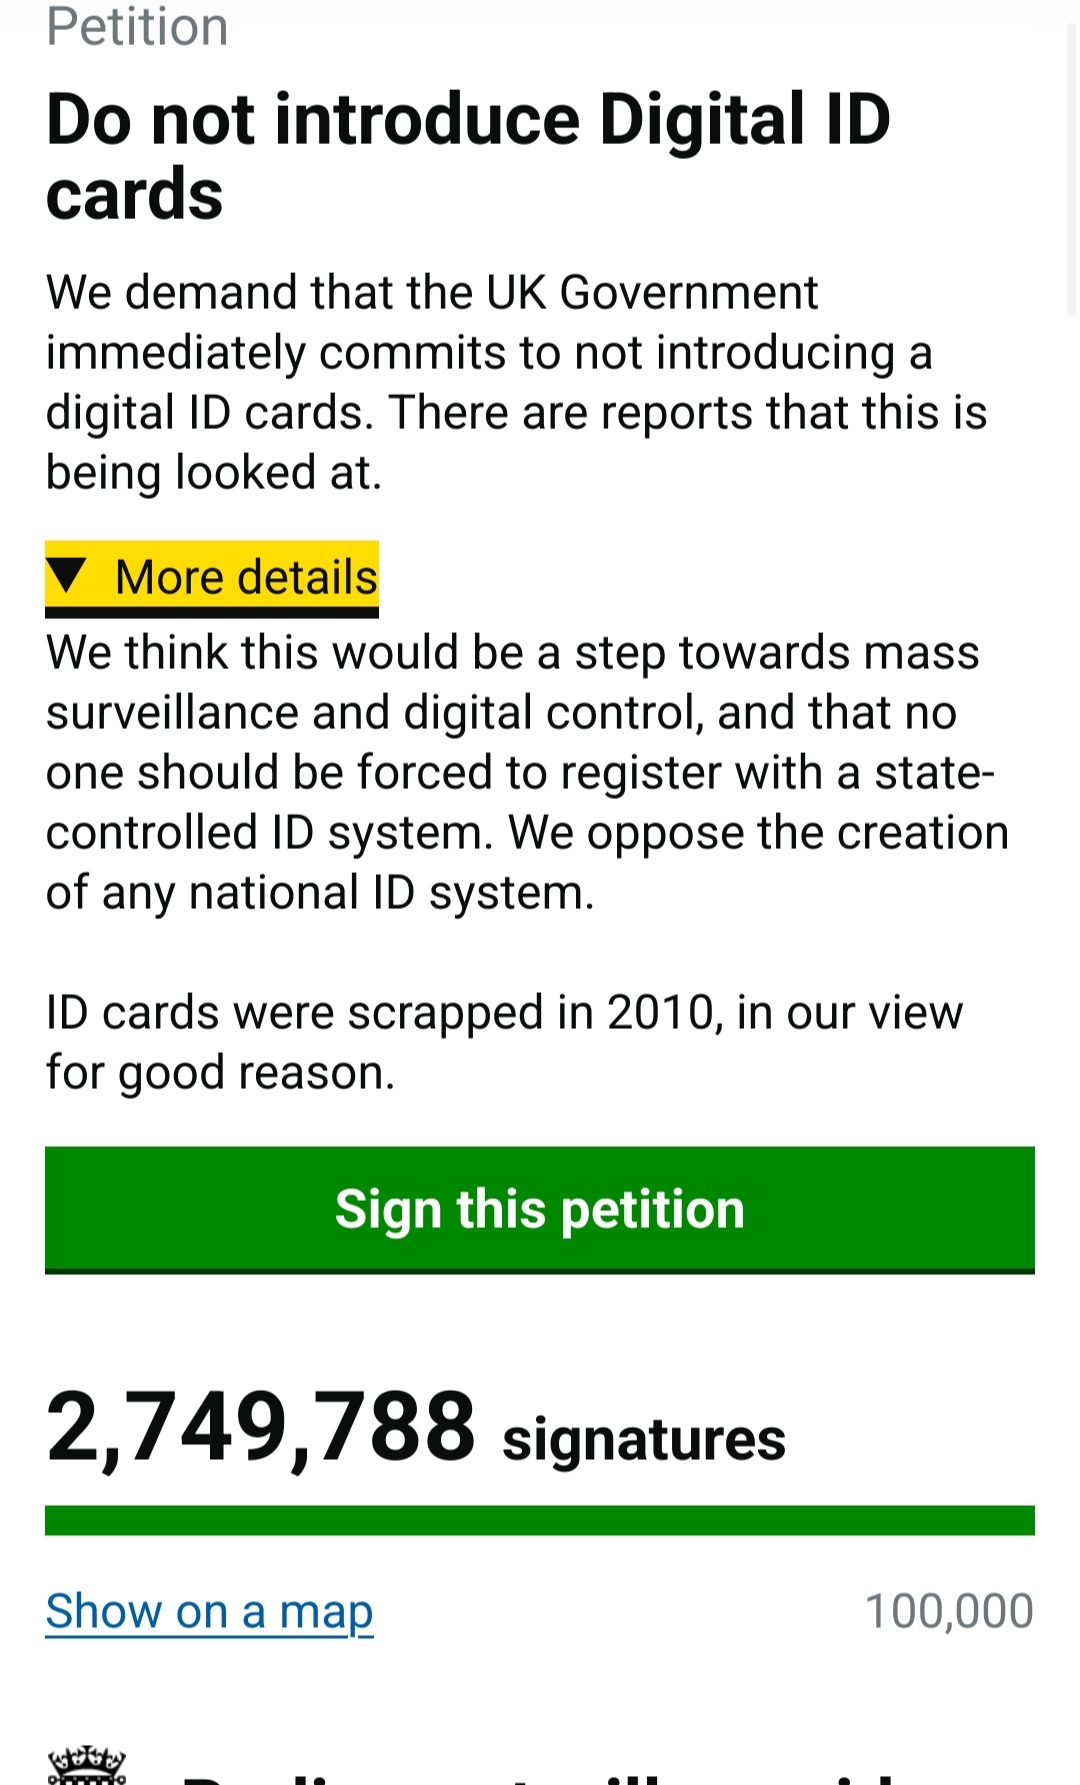
Task: Click the 100,000 threshold figure
Action: (948, 1611)
